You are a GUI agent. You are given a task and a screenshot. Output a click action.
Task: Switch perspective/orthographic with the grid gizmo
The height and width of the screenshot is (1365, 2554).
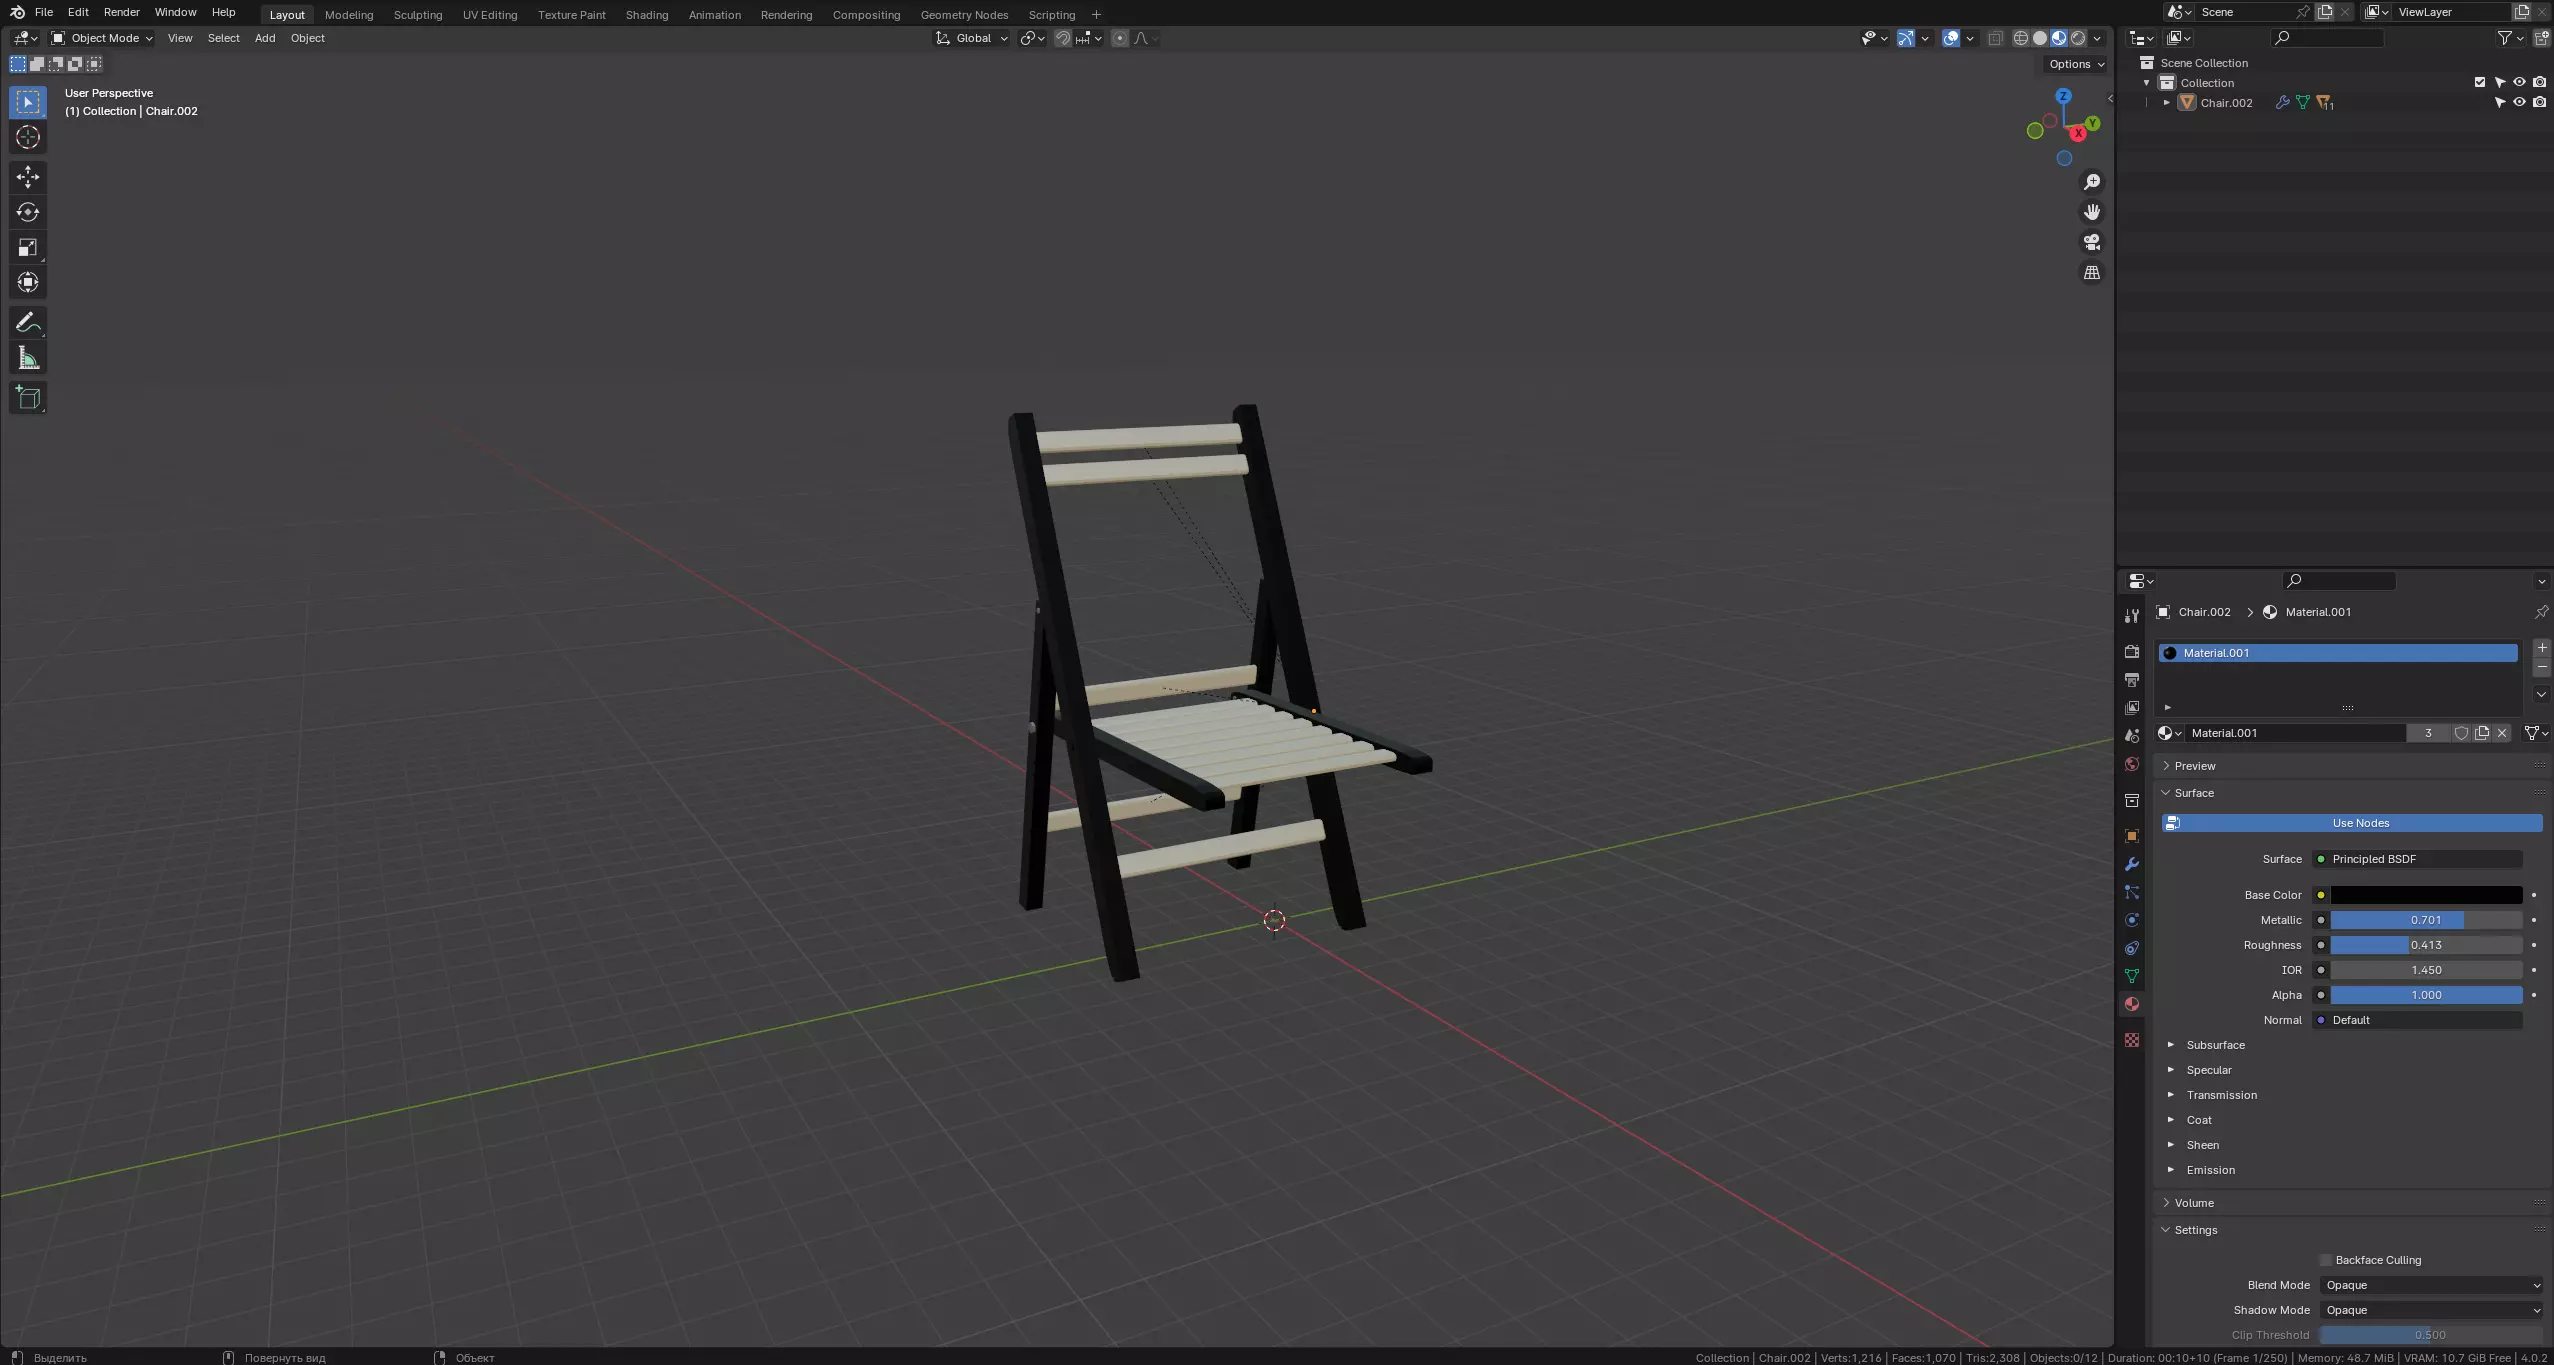(x=2091, y=272)
